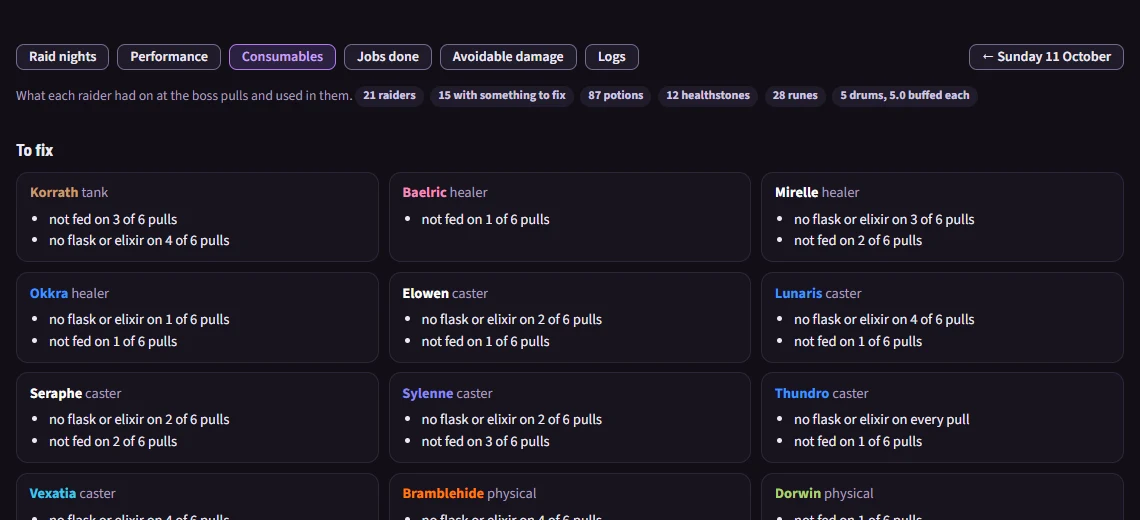Click the 12 healthstones badge
The width and height of the screenshot is (1140, 520).
[708, 95]
